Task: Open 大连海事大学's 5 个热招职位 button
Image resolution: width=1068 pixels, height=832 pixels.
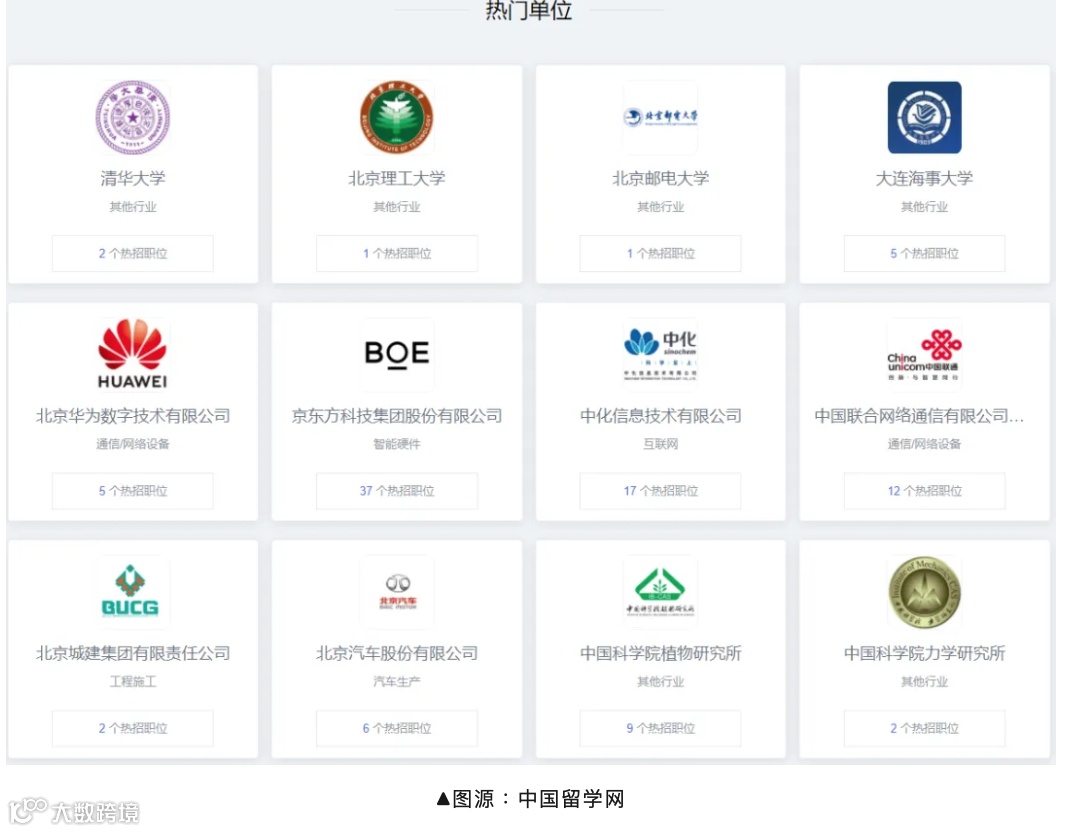Action: [924, 253]
